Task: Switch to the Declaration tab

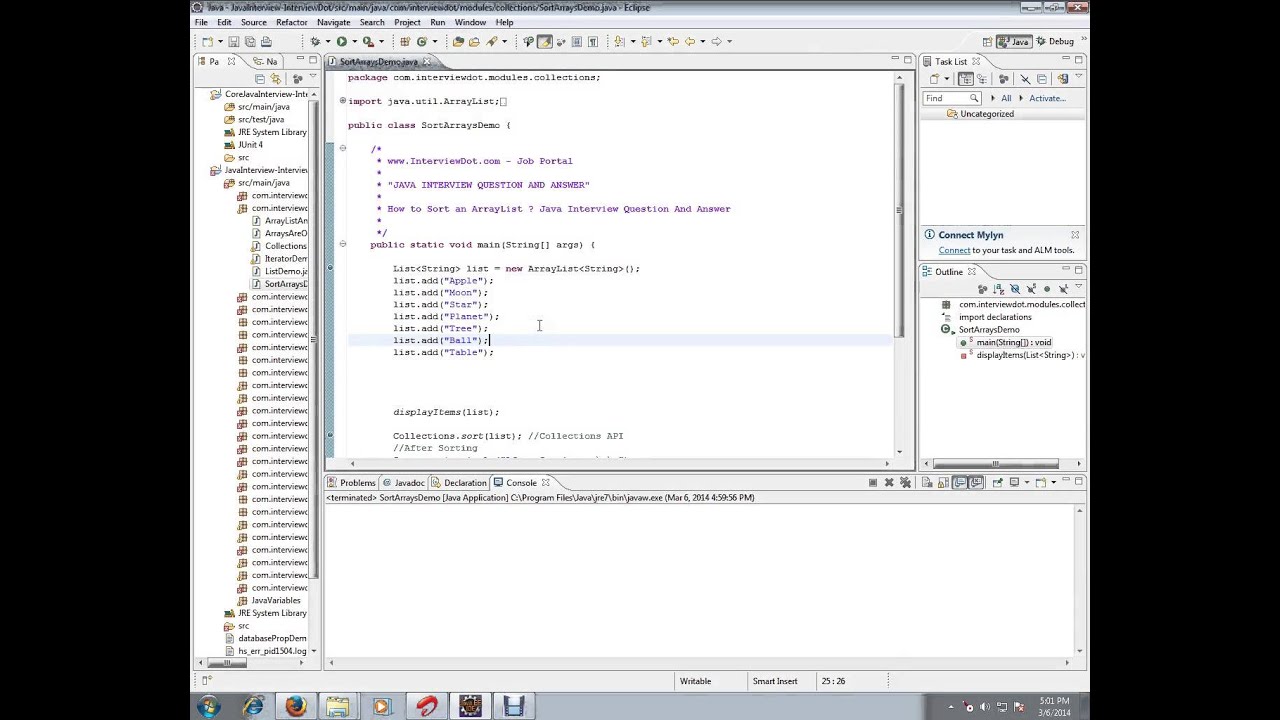Action: pyautogui.click(x=459, y=483)
